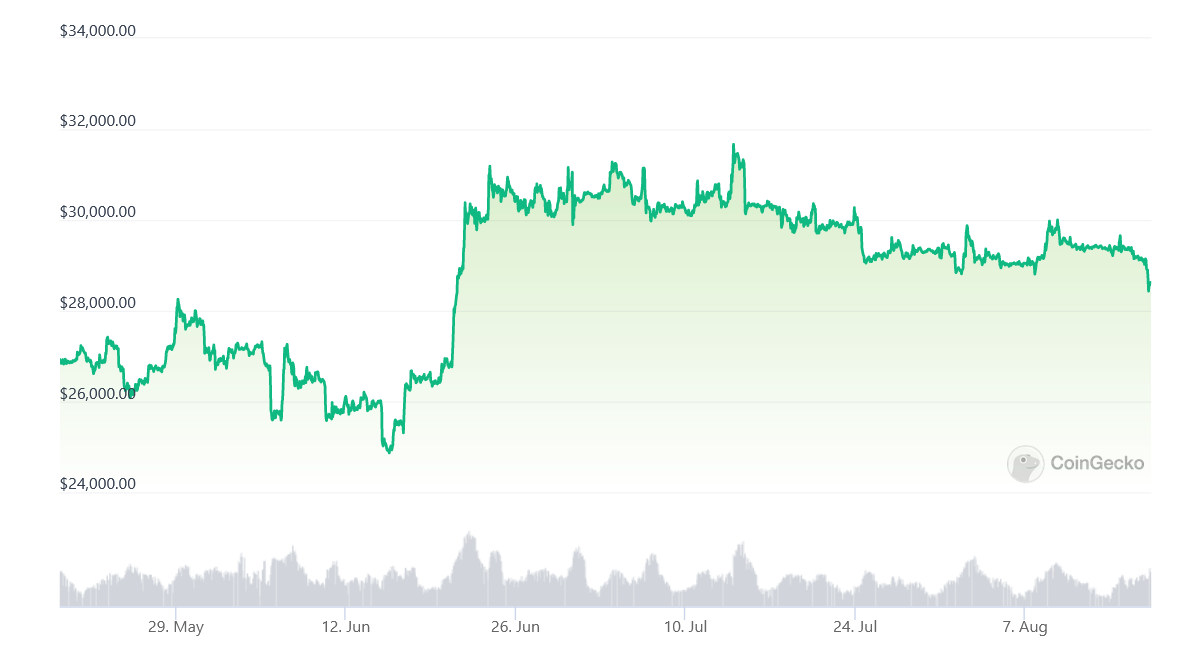
Task: Click the 29. May date label
Action: (175, 627)
